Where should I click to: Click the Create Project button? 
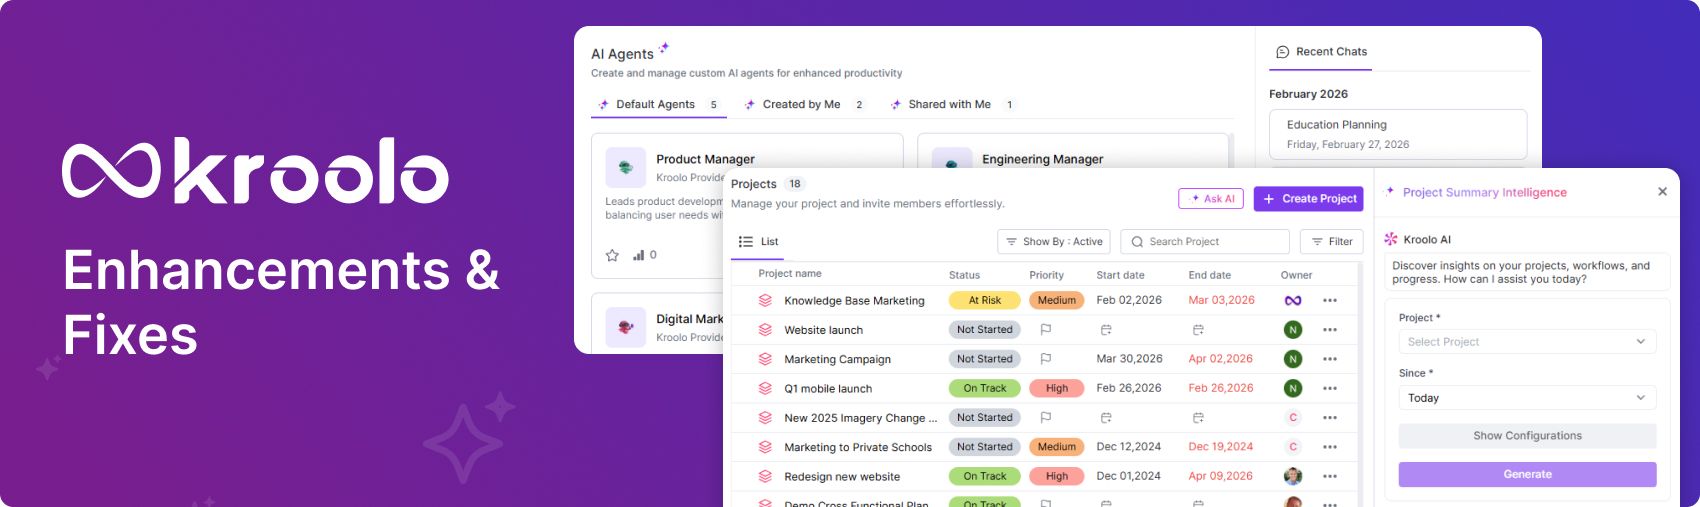click(x=1309, y=199)
